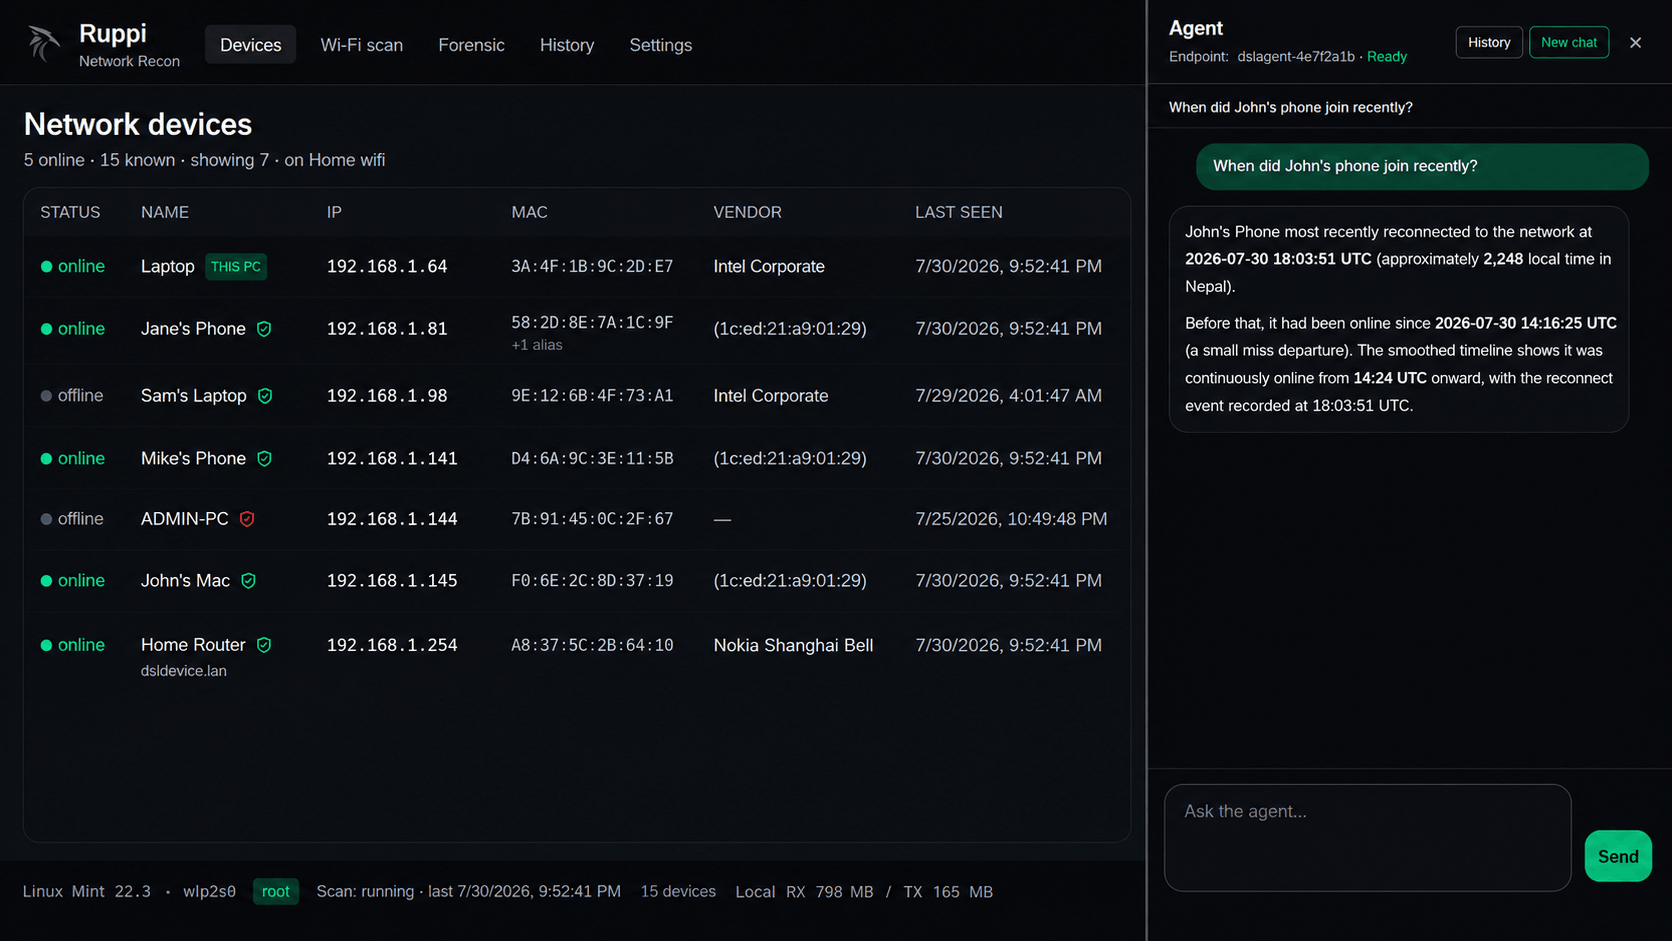
Task: Sort by the IP column header
Action: point(334,212)
